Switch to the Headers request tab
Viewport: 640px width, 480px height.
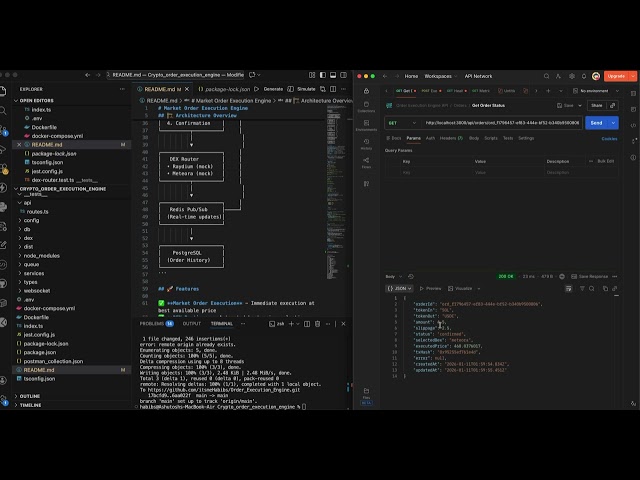click(451, 138)
